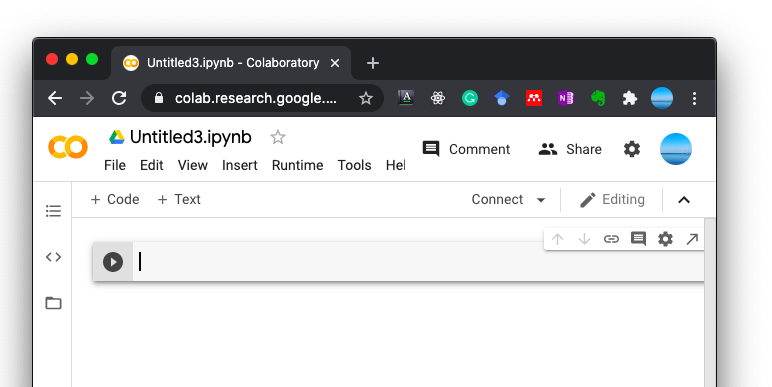Screen dimensions: 772x387
Task: Run the code cell
Action: (x=113, y=261)
